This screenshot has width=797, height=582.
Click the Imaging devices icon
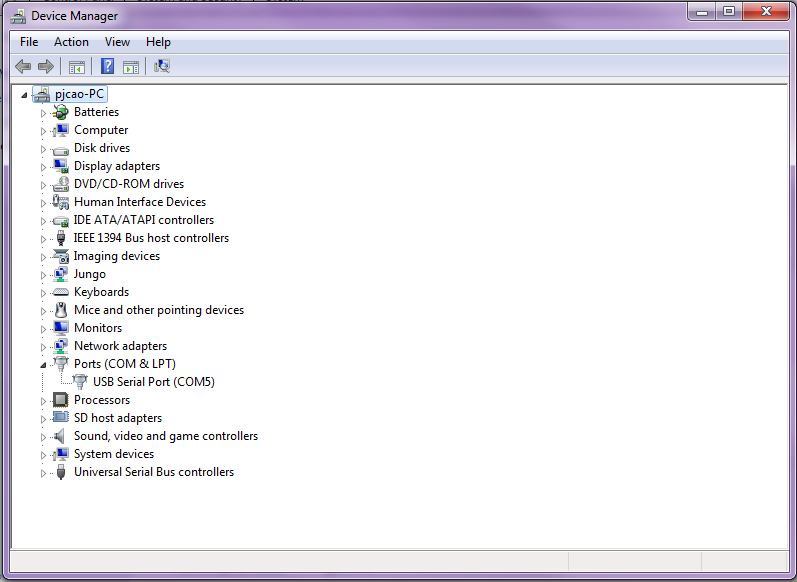[x=60, y=256]
